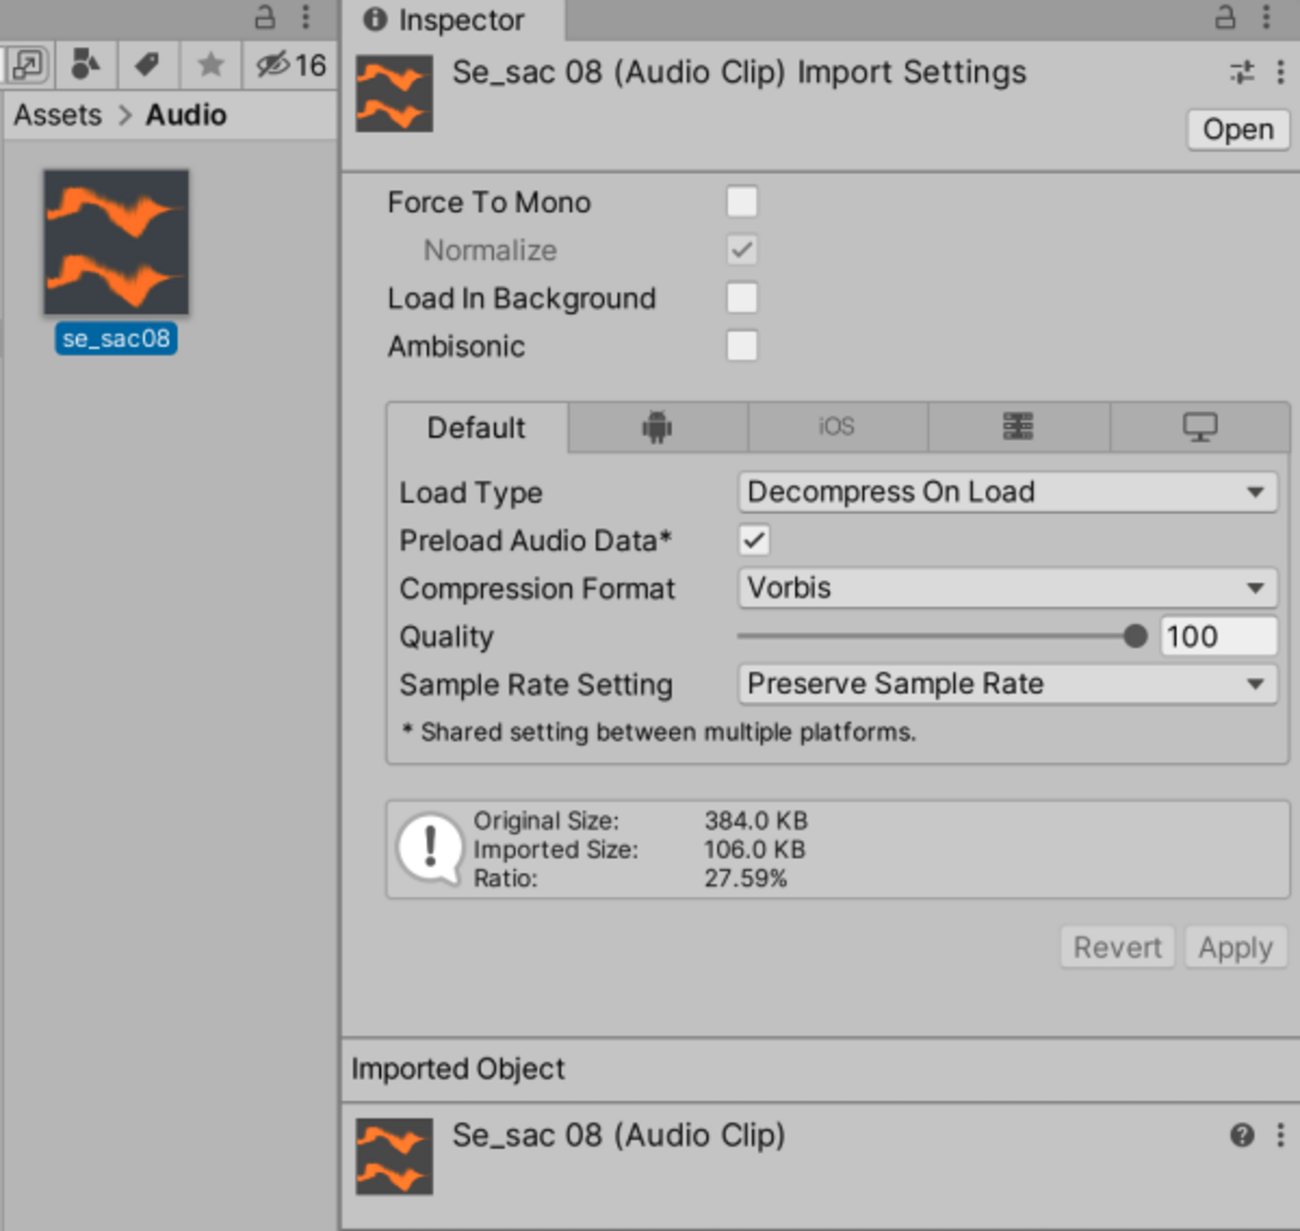Uncheck Preload Audio Data
1300x1231 pixels.
[x=754, y=541]
